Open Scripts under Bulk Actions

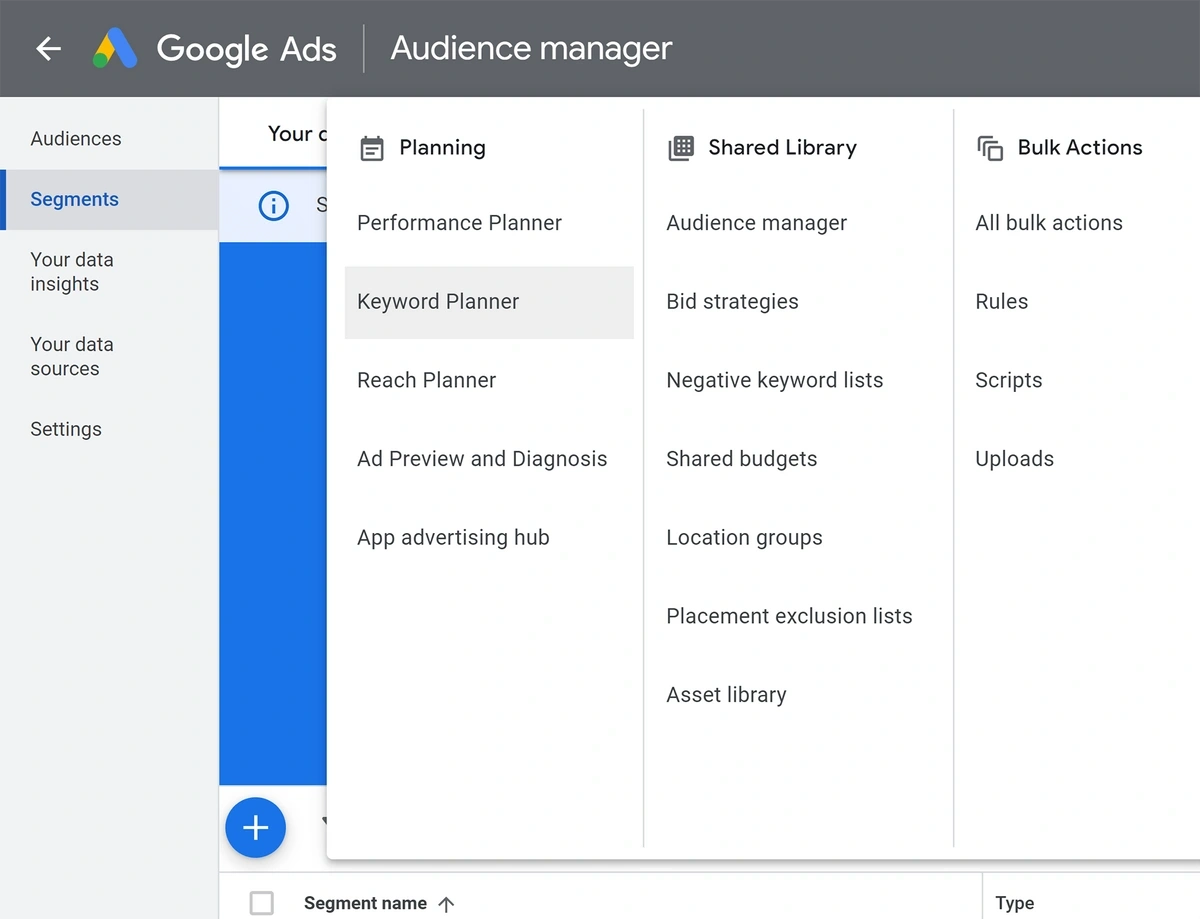(1008, 380)
